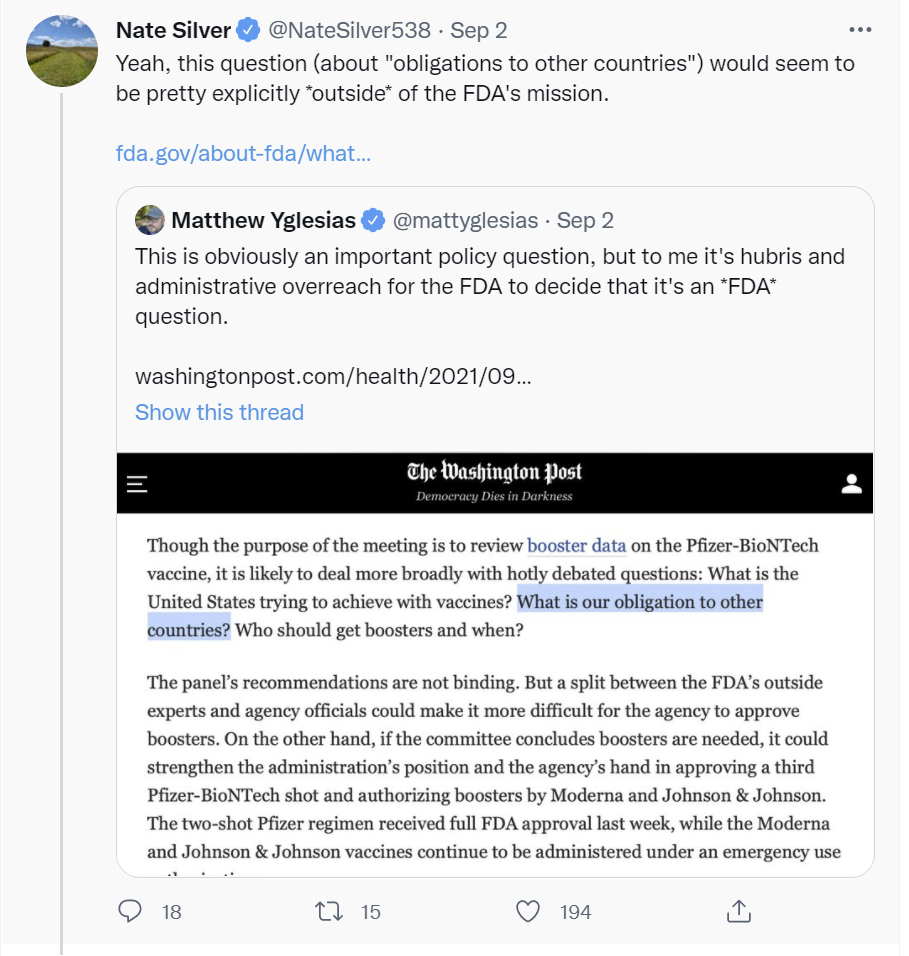Open Nate Silver's profile picture
This screenshot has width=909, height=956.
(62, 51)
